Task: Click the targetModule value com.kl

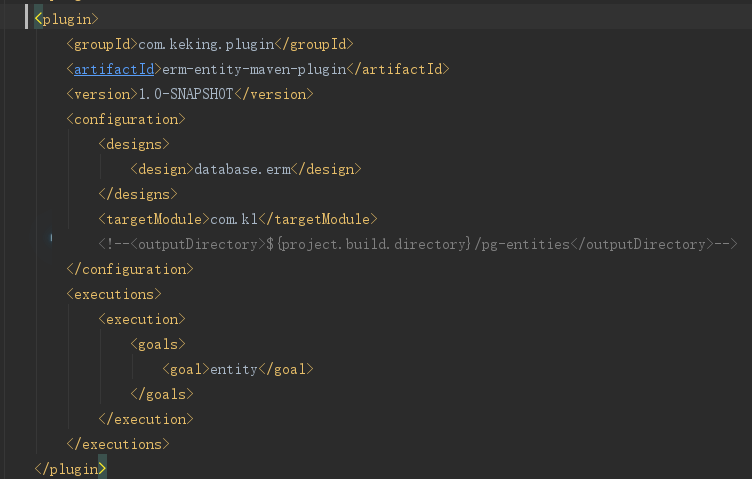Action: tap(234, 219)
